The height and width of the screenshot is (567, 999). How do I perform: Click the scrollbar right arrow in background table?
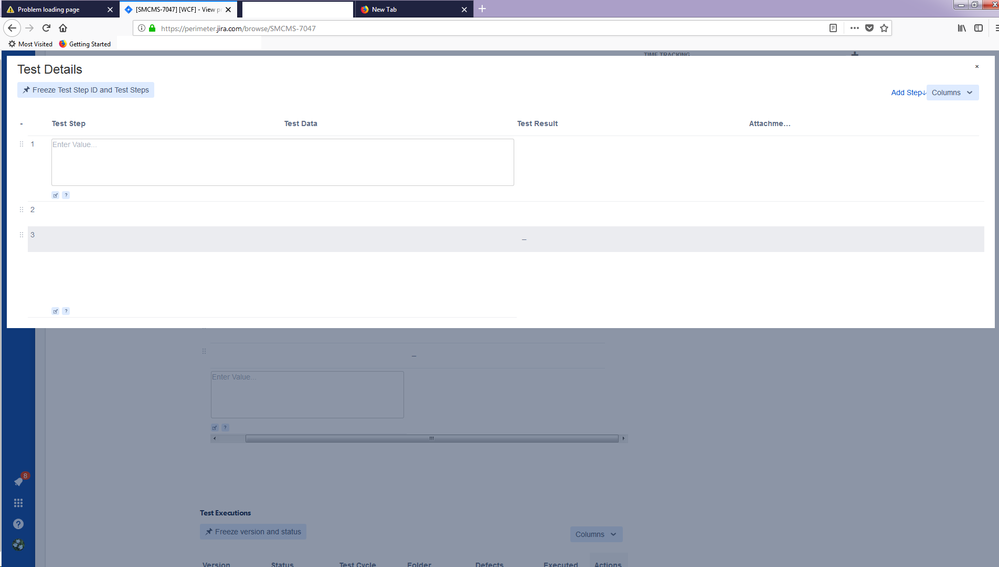[623, 438]
